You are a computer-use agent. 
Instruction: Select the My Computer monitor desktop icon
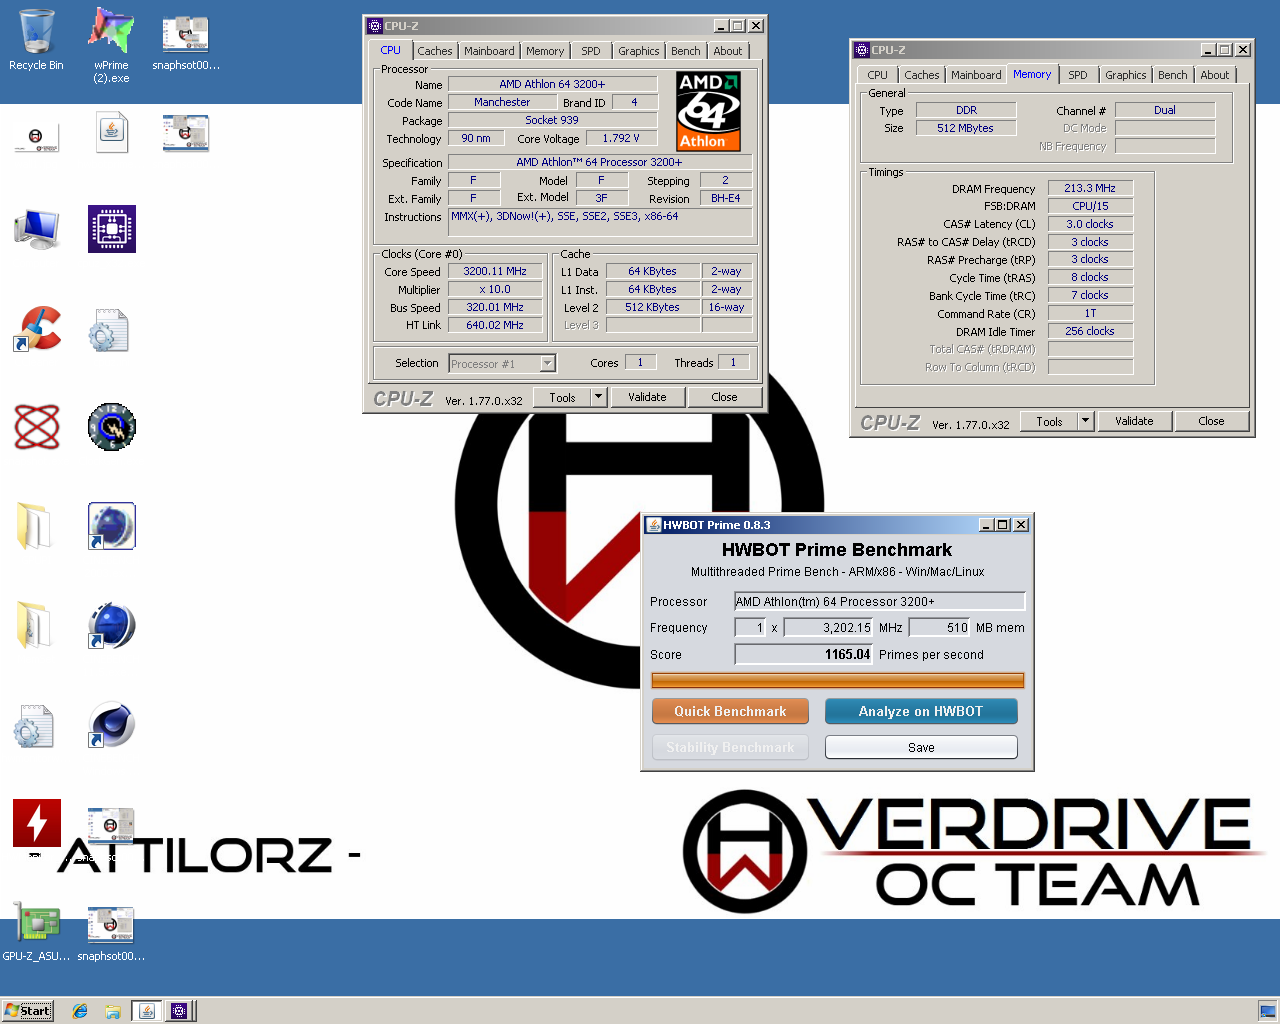37,229
